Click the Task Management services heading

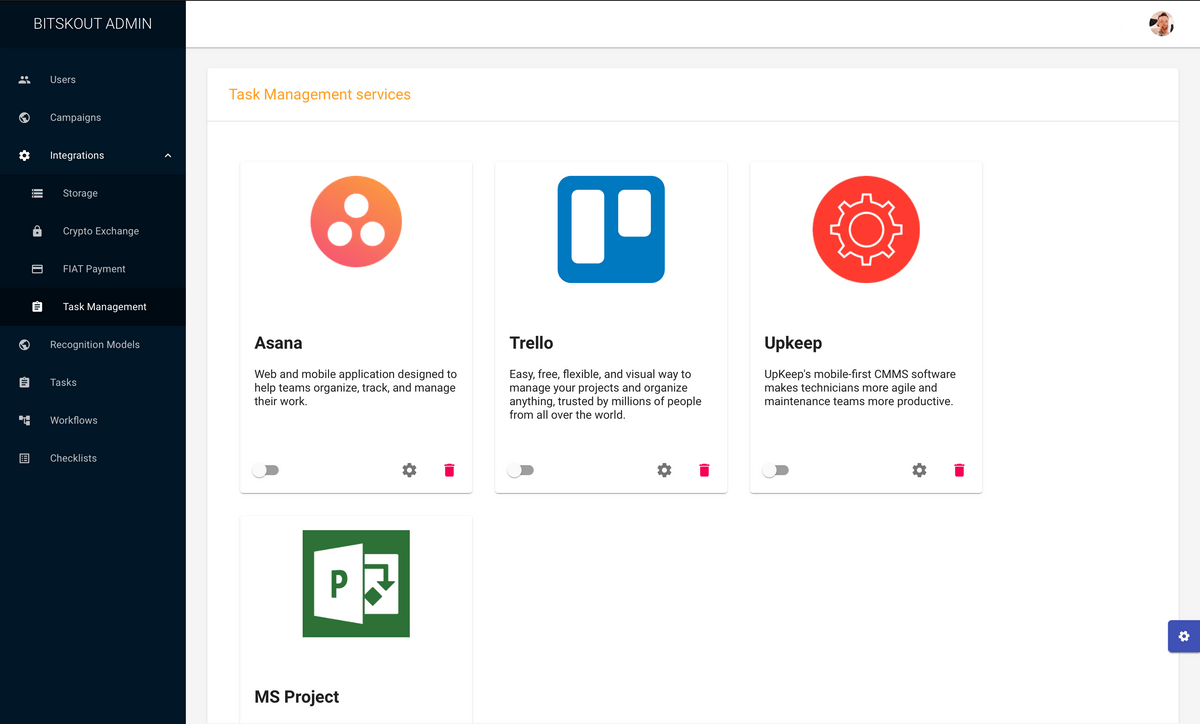click(320, 95)
